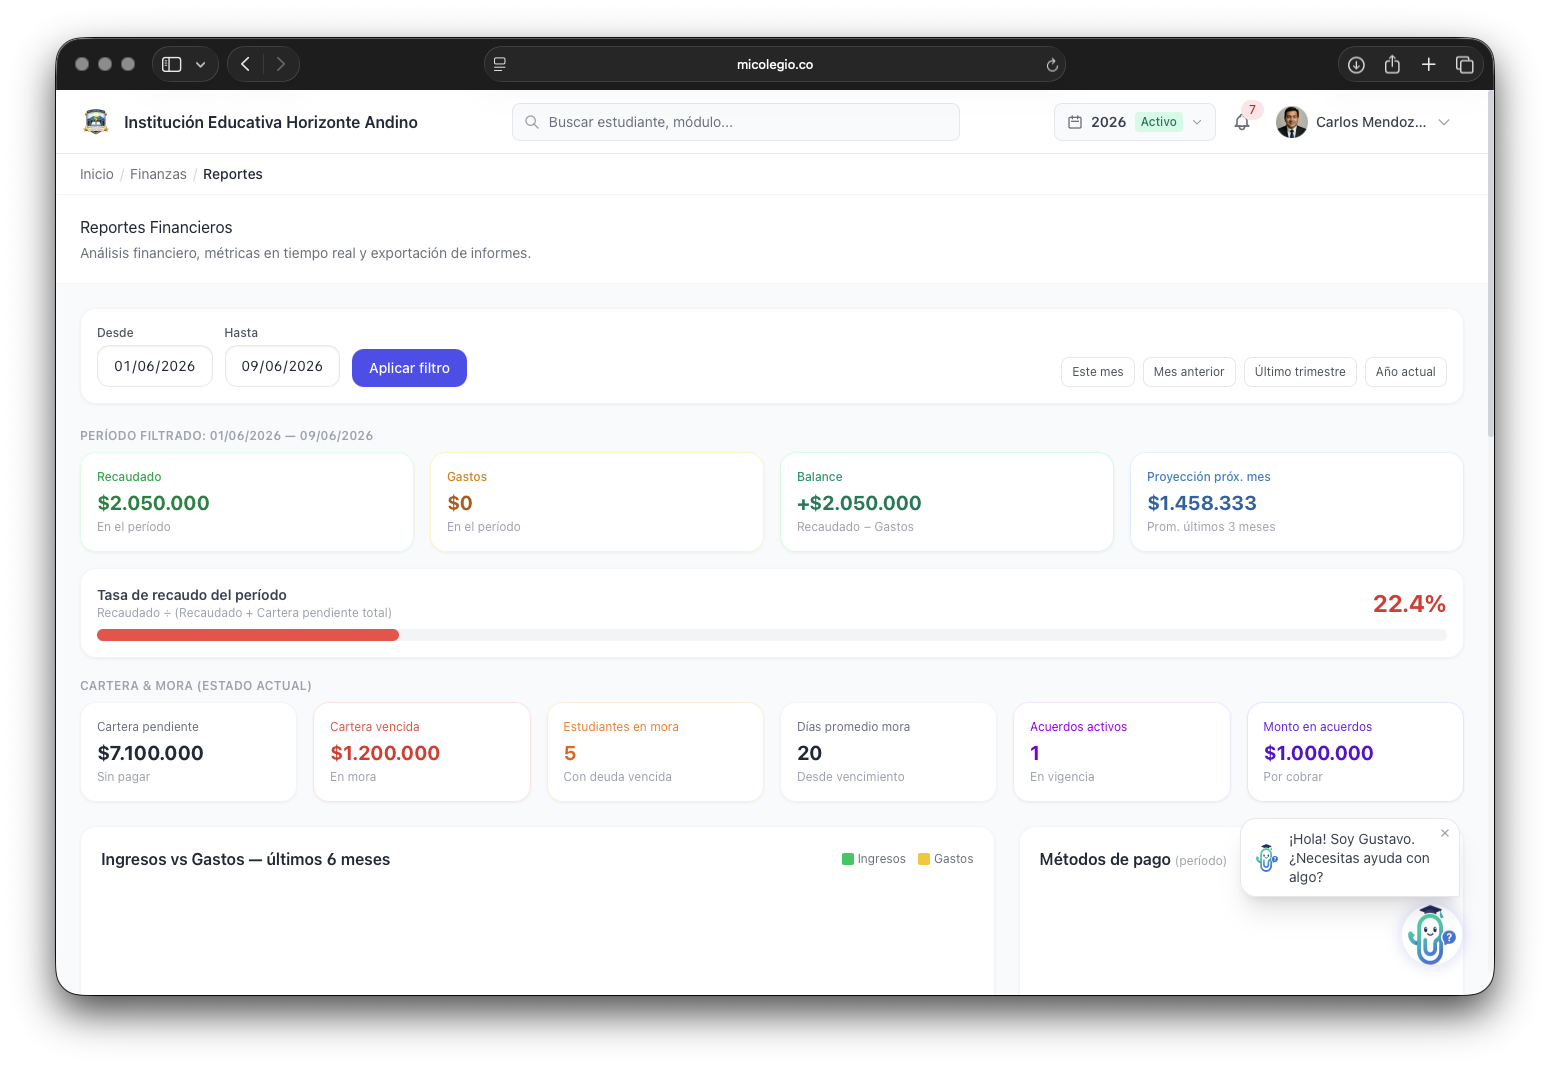This screenshot has height=1069, width=1550.
Task: Open the 2026 Activo year selector
Action: click(x=1135, y=122)
